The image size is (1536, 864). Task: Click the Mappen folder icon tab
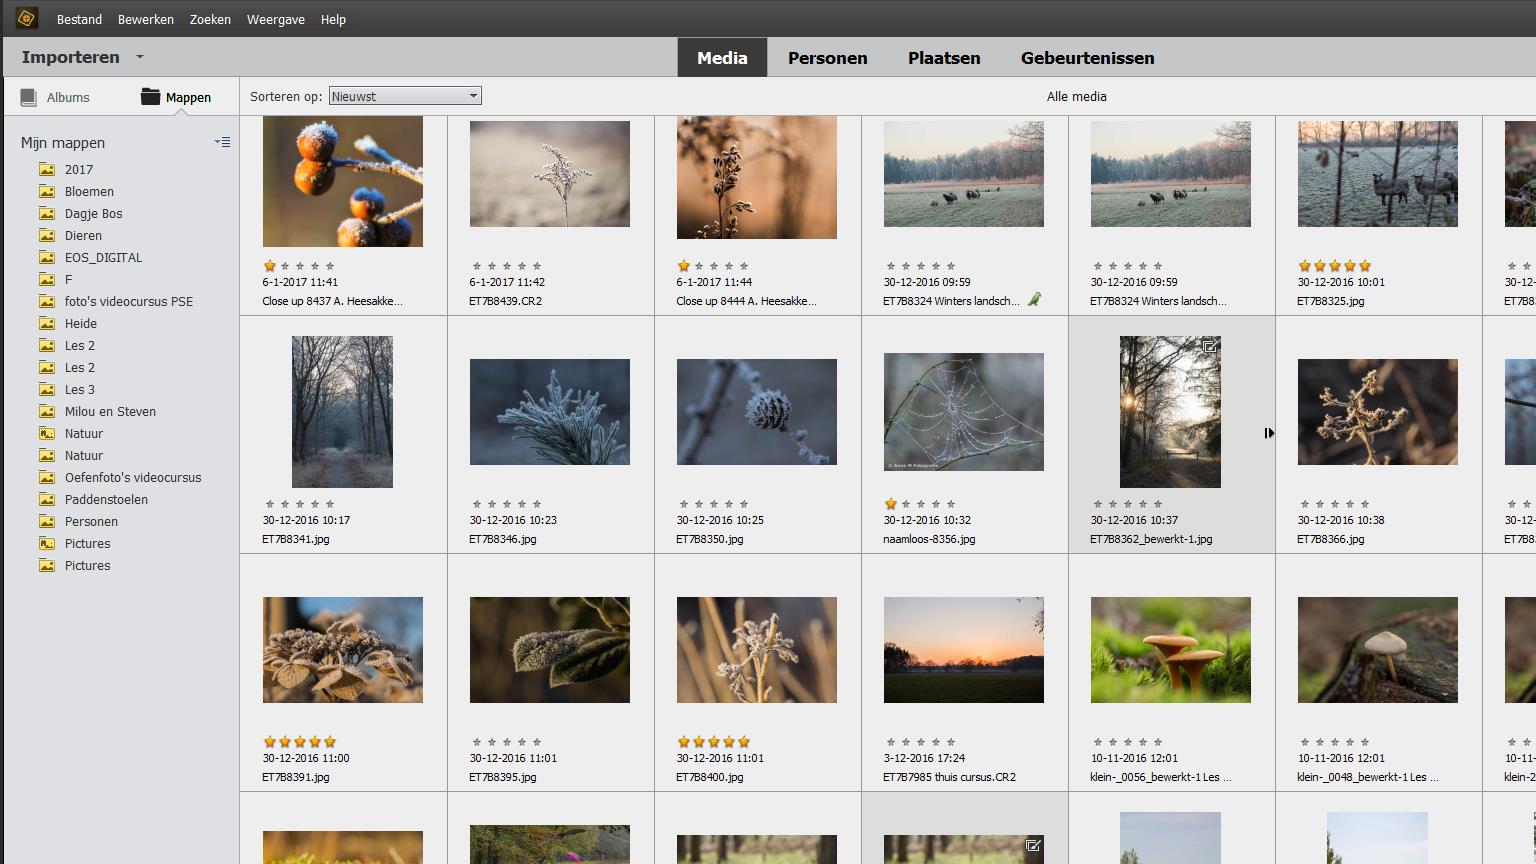tap(151, 96)
